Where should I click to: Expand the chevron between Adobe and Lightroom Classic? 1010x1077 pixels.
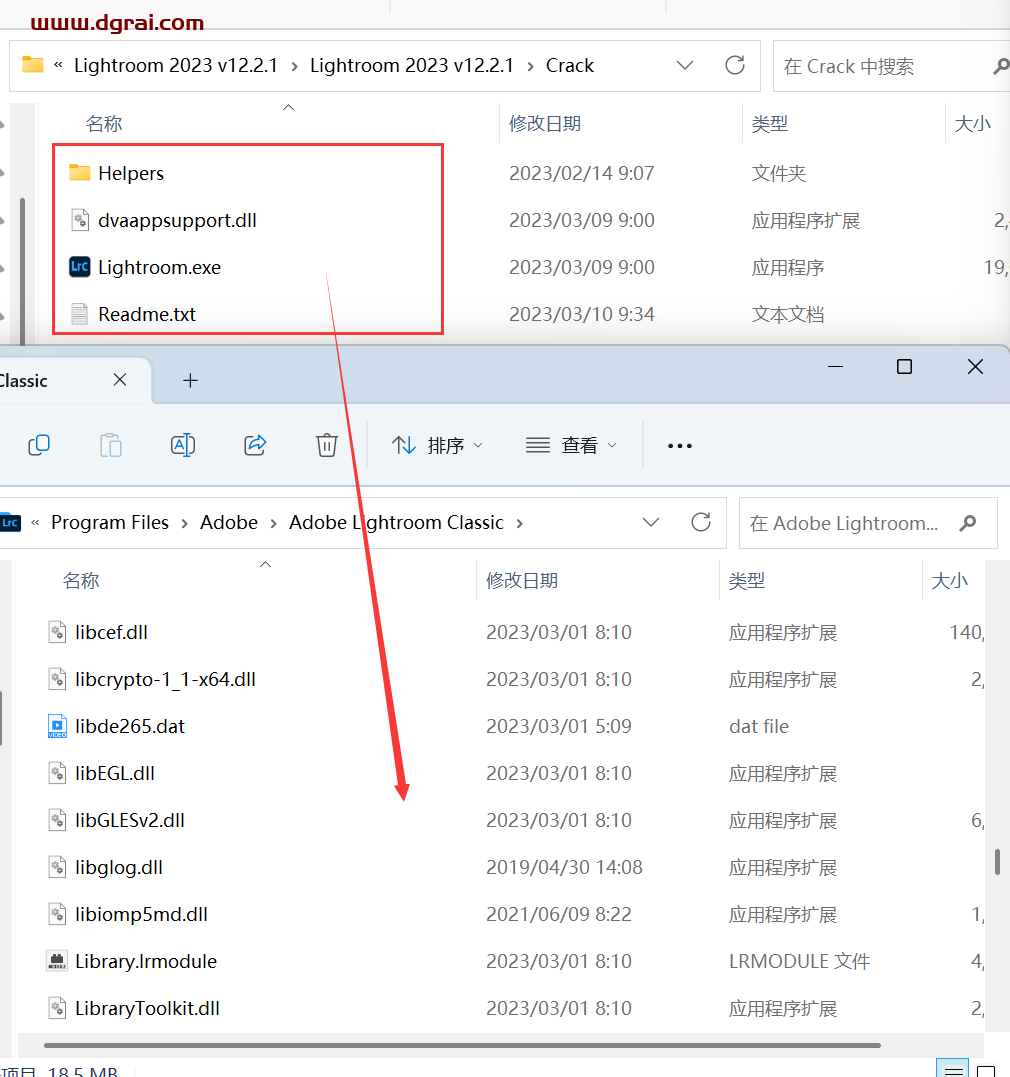tap(273, 523)
